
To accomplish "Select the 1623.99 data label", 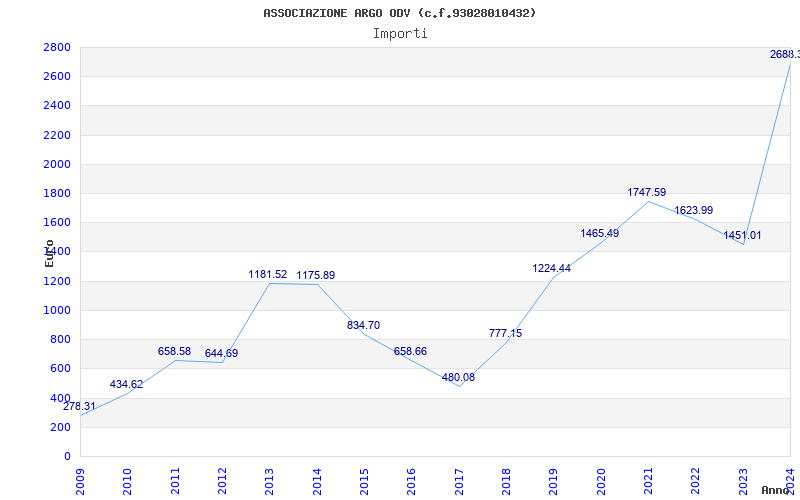I will (694, 211).
